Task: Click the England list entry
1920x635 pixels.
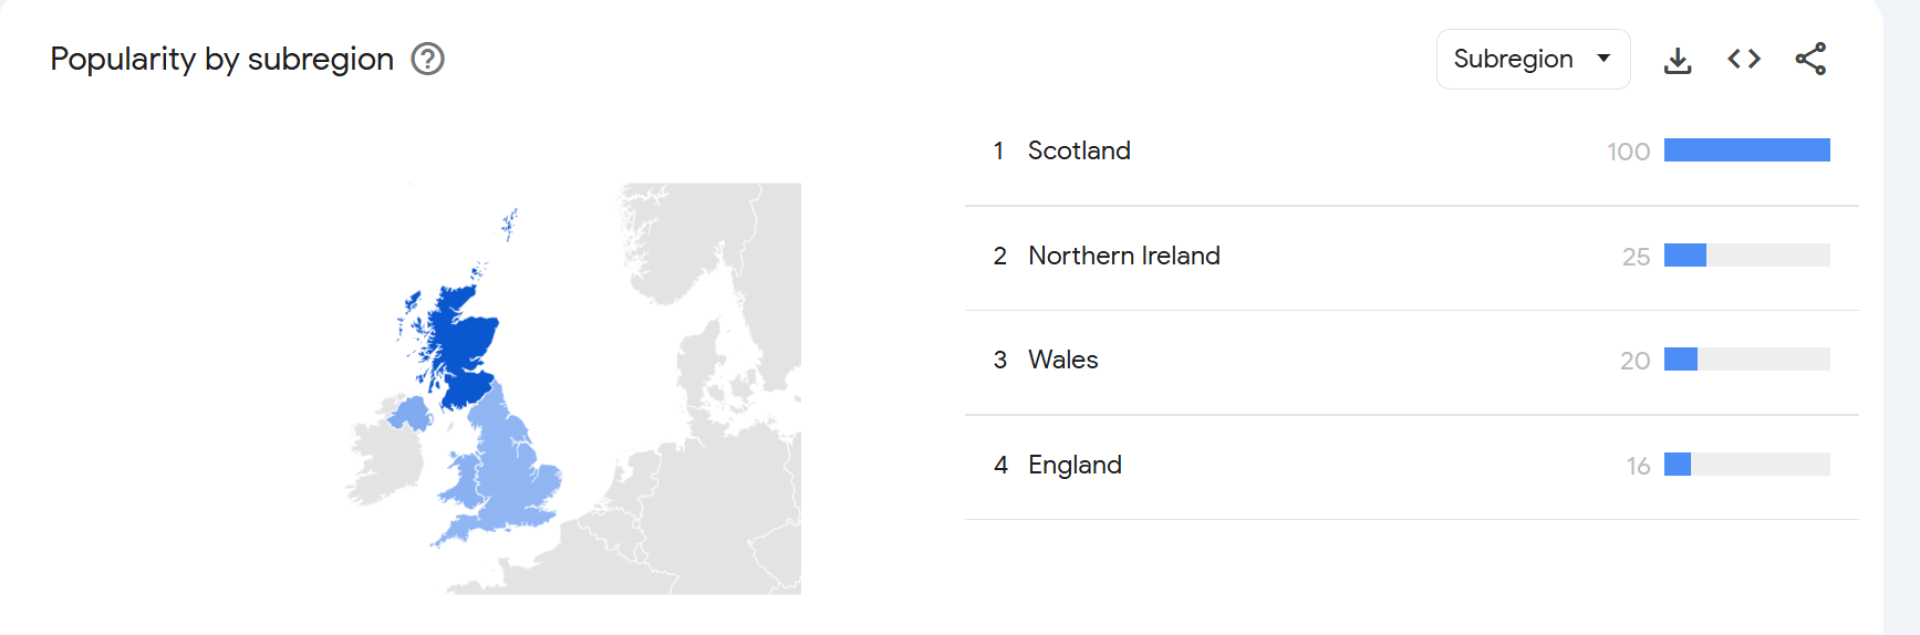Action: (1074, 464)
